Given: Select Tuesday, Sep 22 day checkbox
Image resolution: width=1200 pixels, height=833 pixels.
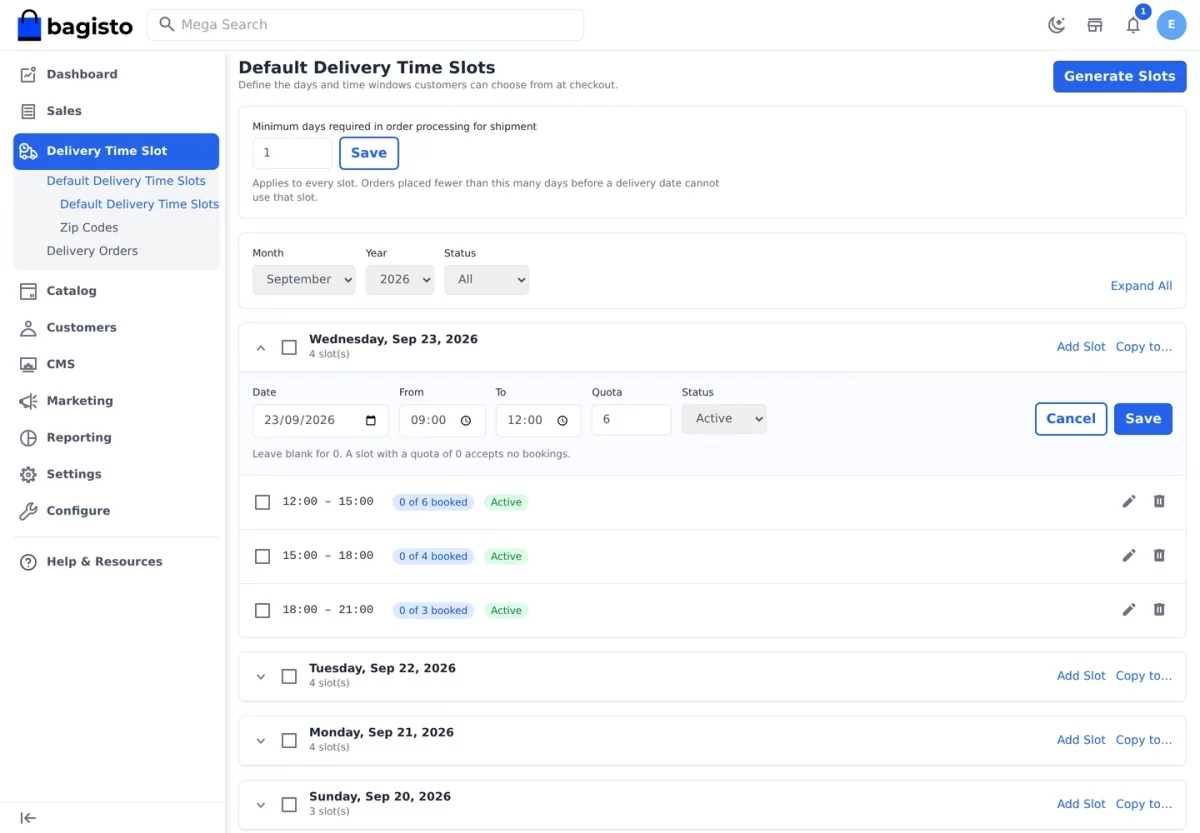Looking at the screenshot, I should pos(289,676).
